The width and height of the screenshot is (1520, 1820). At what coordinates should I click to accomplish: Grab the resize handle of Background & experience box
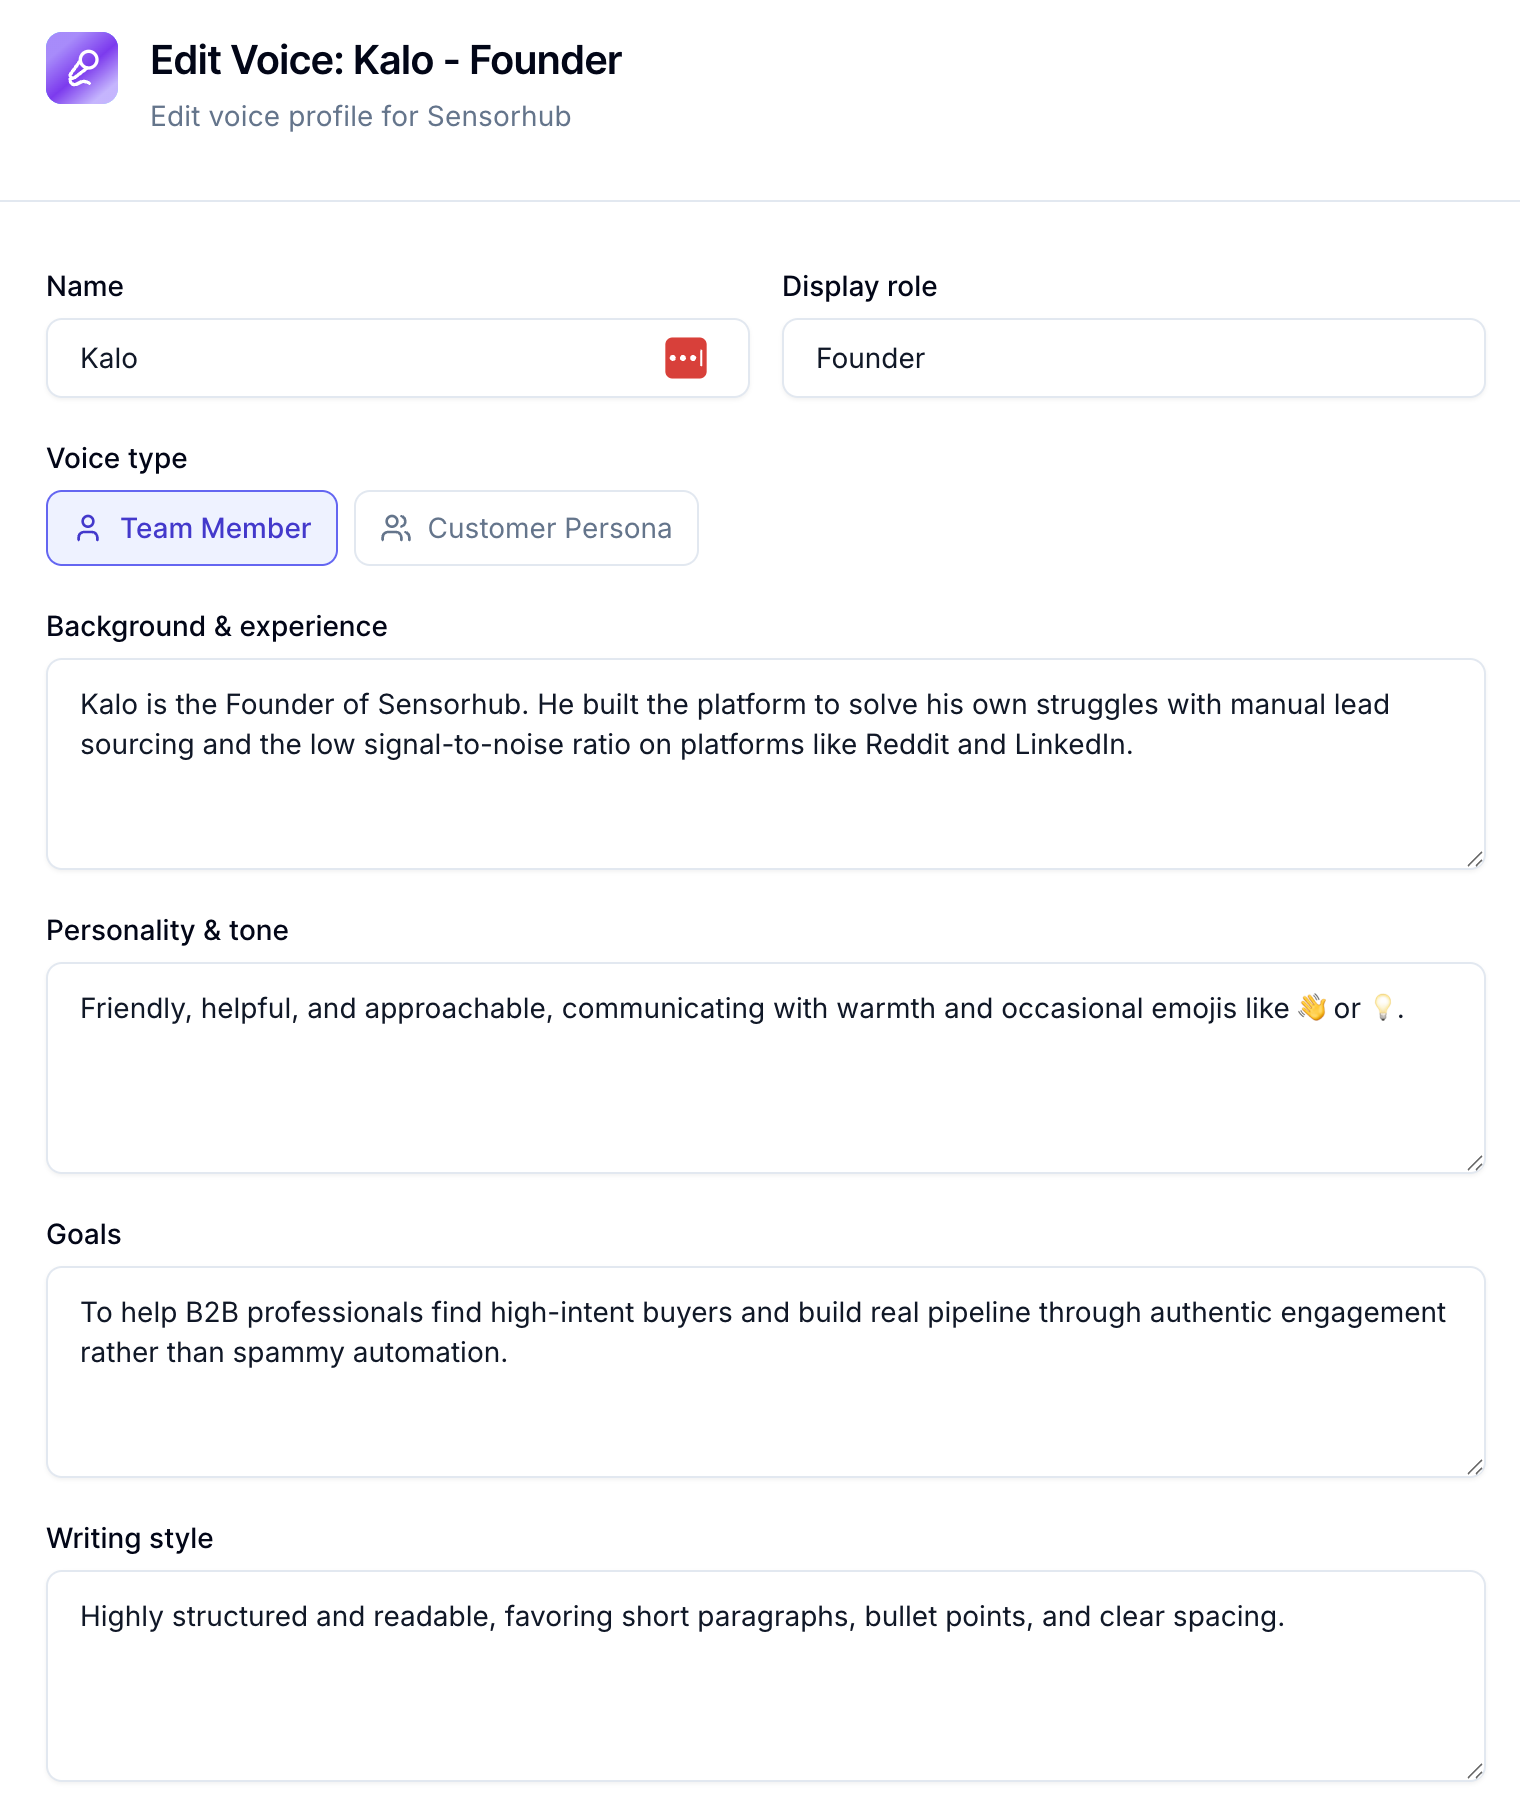1475,859
